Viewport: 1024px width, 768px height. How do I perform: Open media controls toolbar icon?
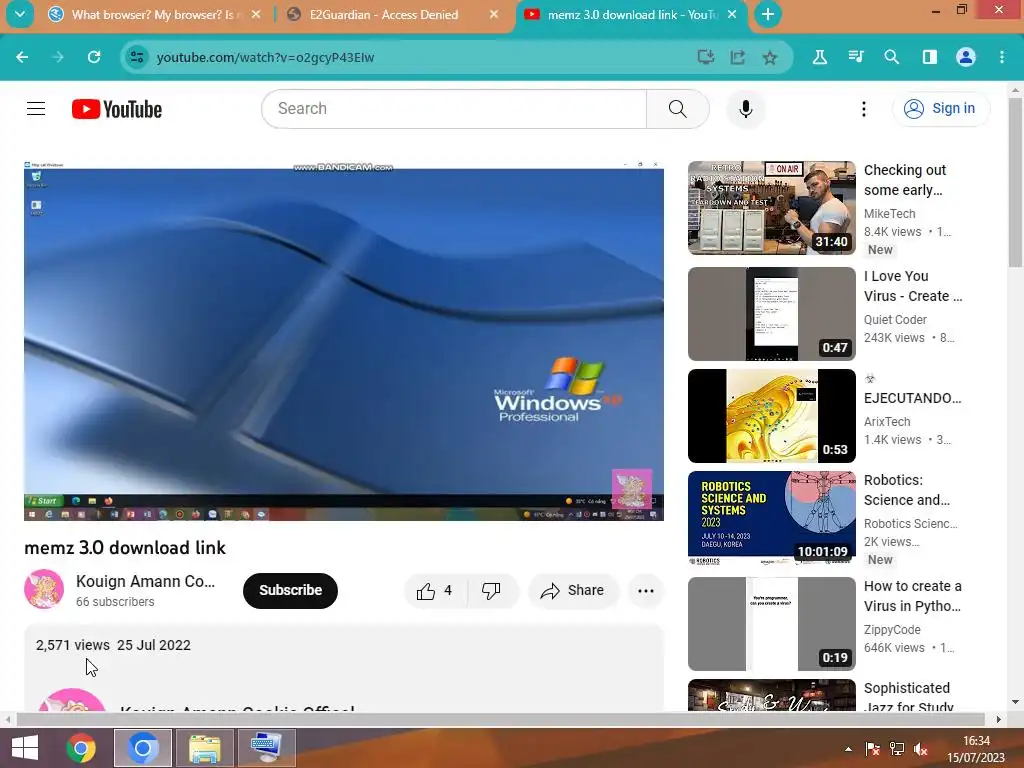click(x=856, y=57)
